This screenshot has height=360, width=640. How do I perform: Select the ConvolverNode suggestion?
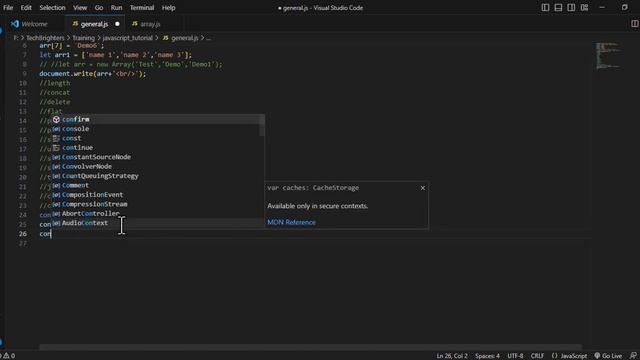(x=158, y=166)
